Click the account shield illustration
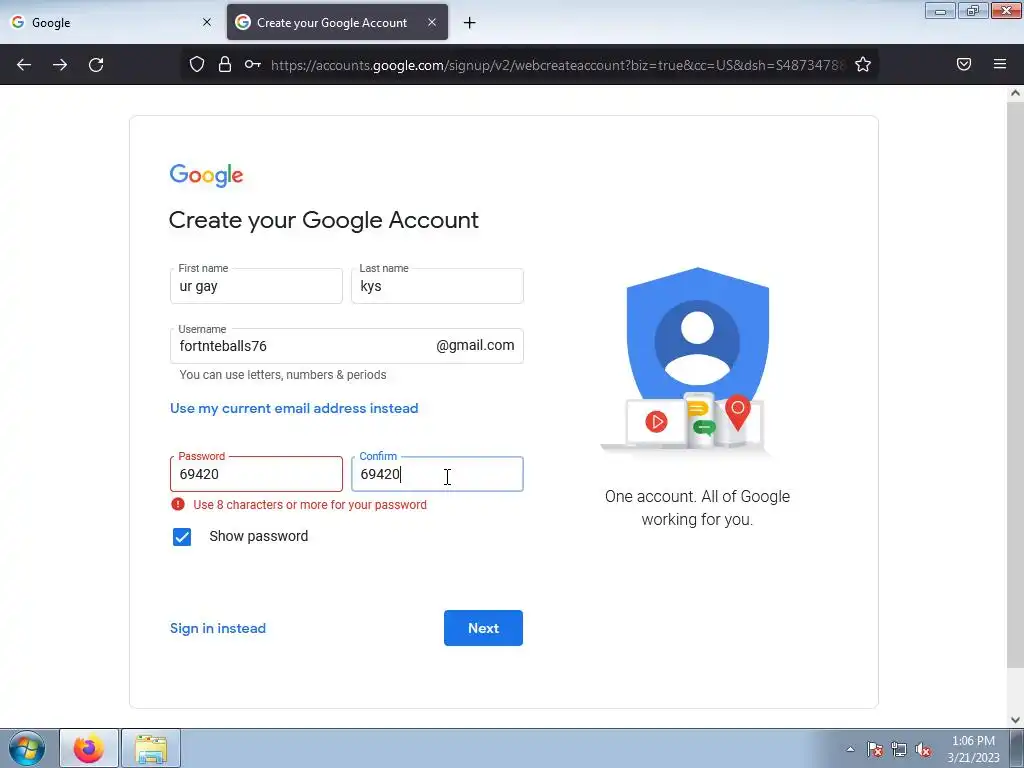The height and width of the screenshot is (768, 1024). [x=697, y=359]
